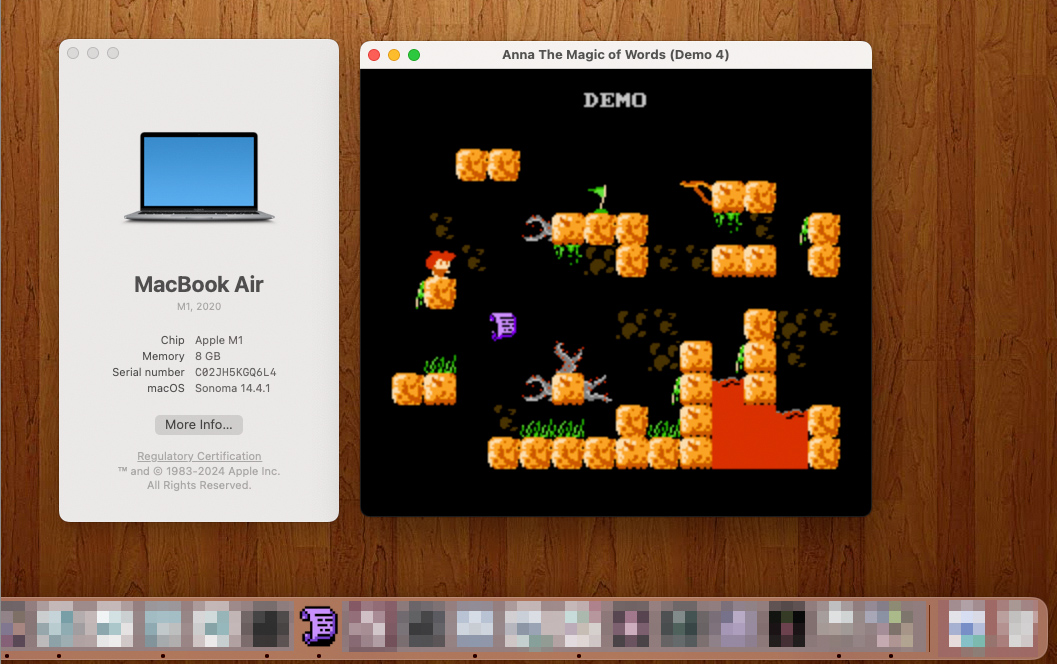Screen dimensions: 1057x664
Task: Click the "macOS" label in About This Mac
Action: tap(166, 388)
